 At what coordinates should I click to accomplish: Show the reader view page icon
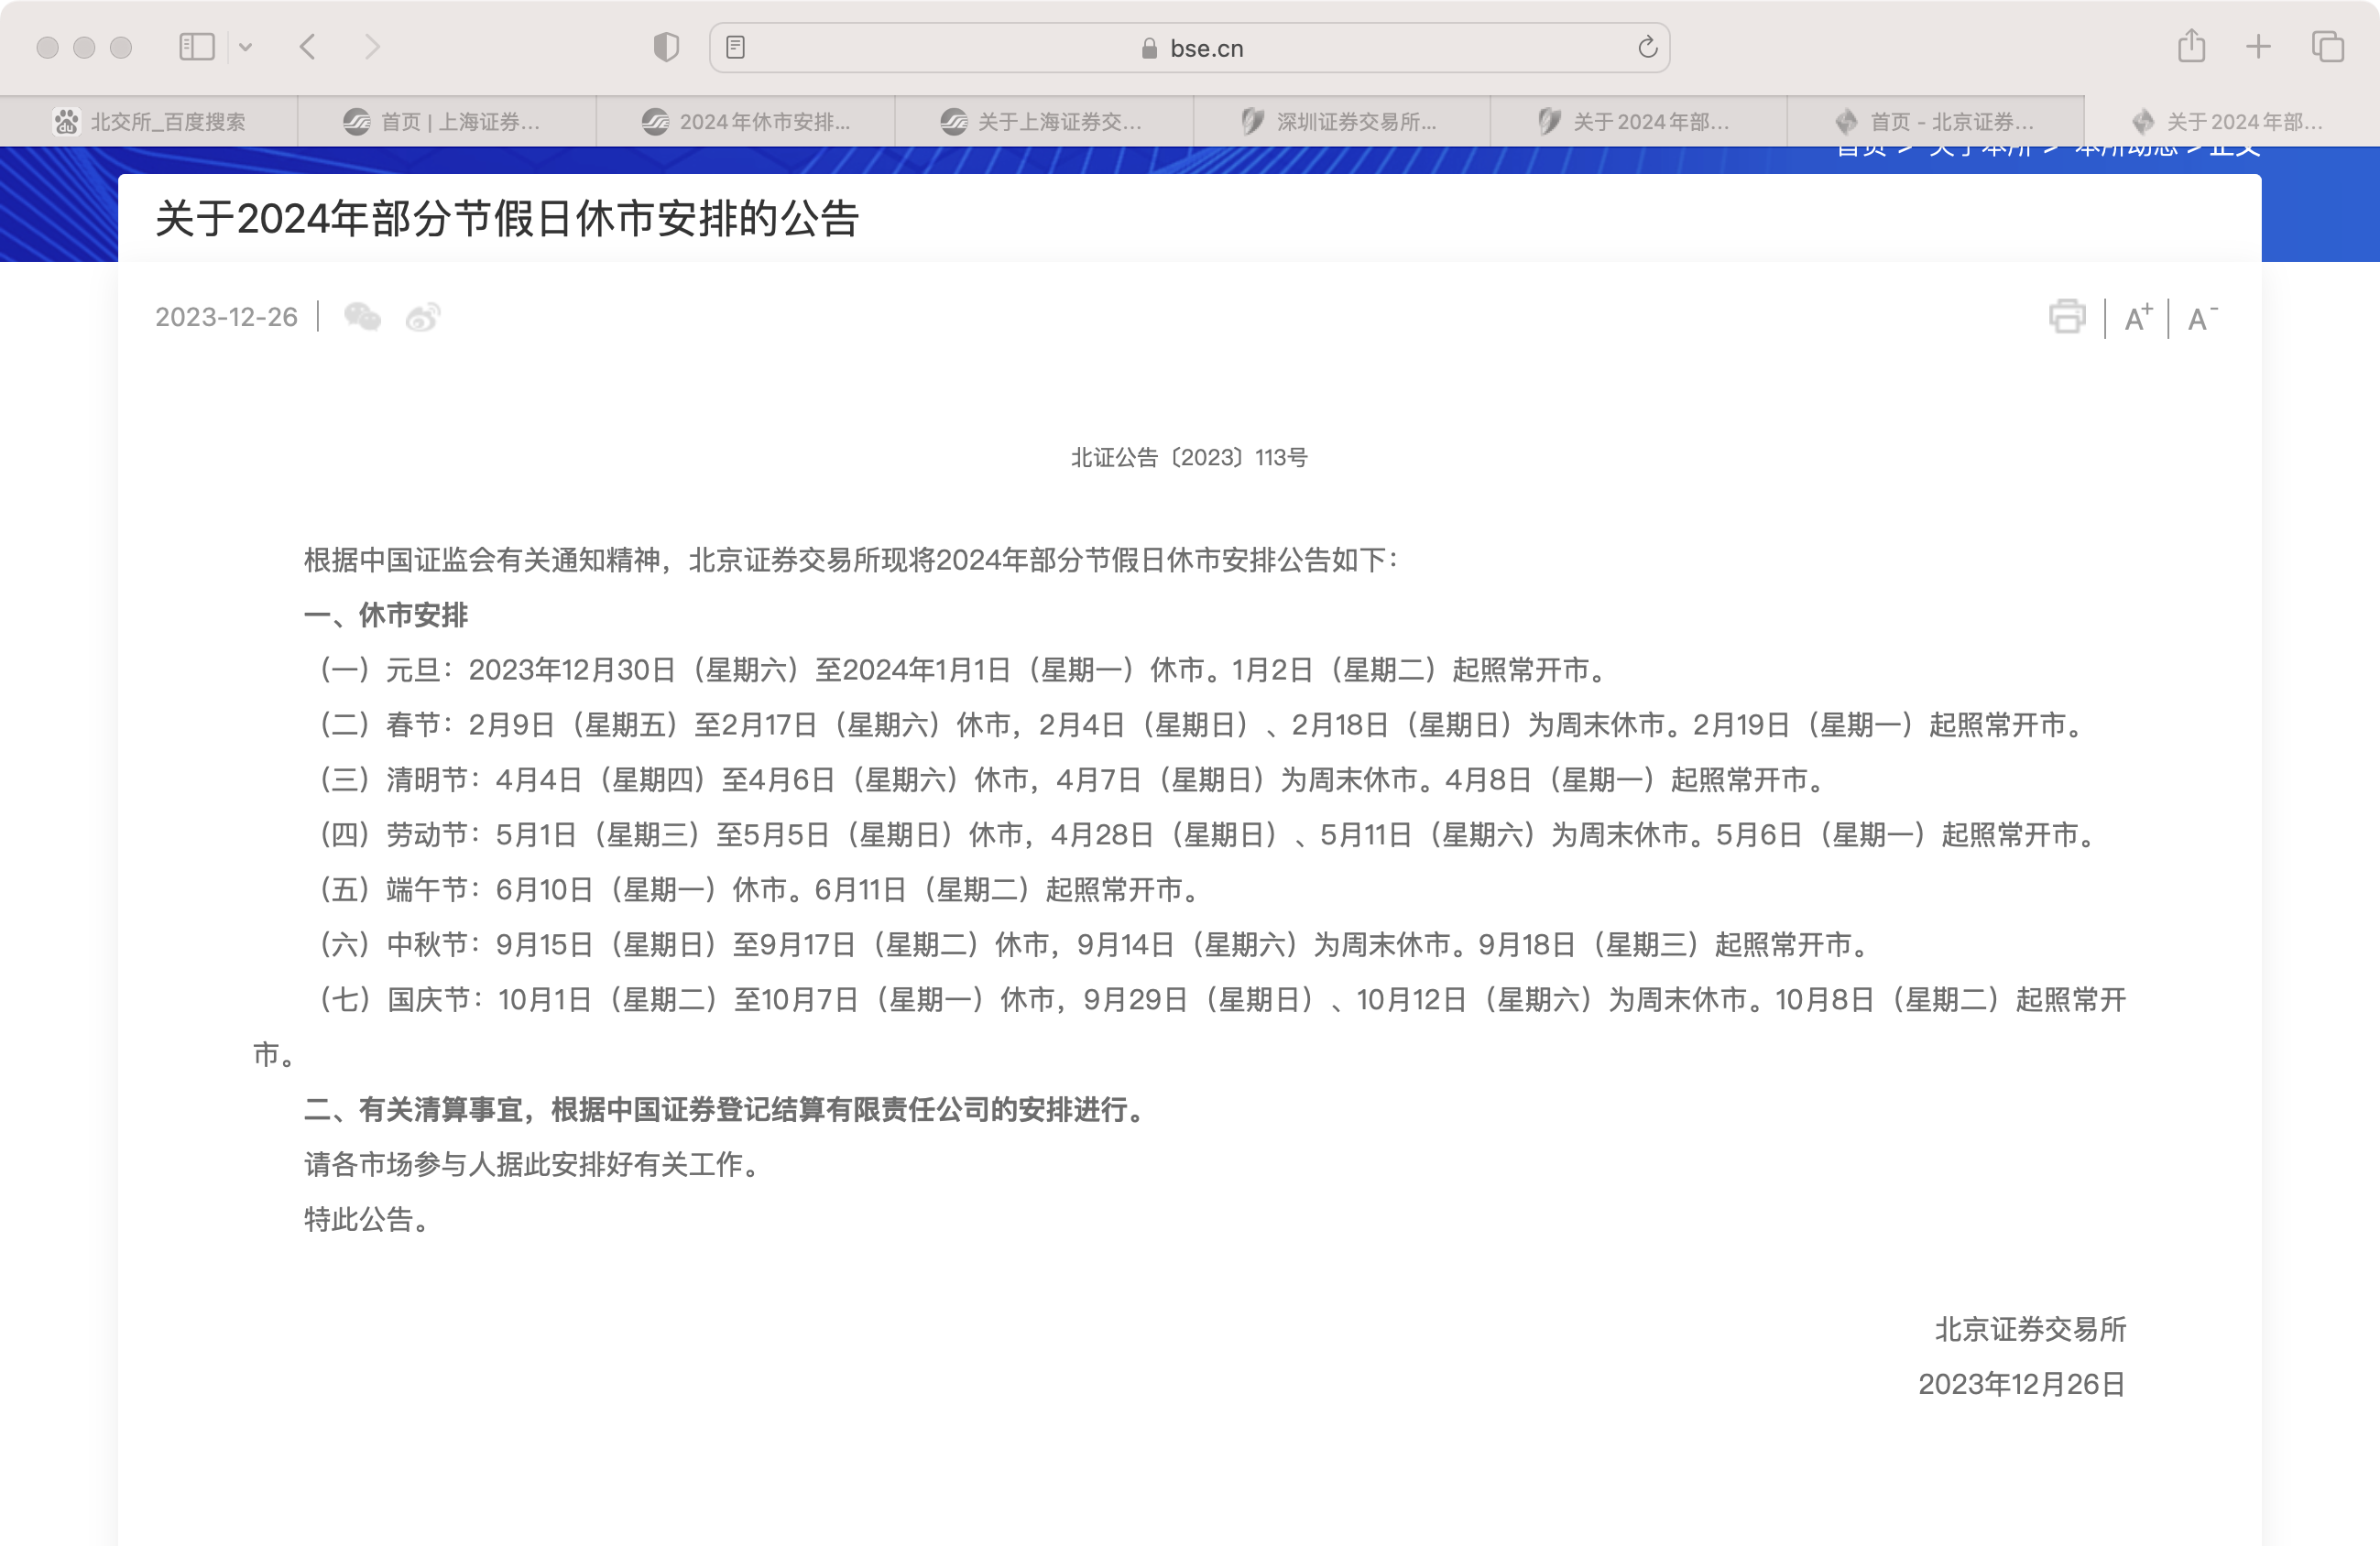735,47
